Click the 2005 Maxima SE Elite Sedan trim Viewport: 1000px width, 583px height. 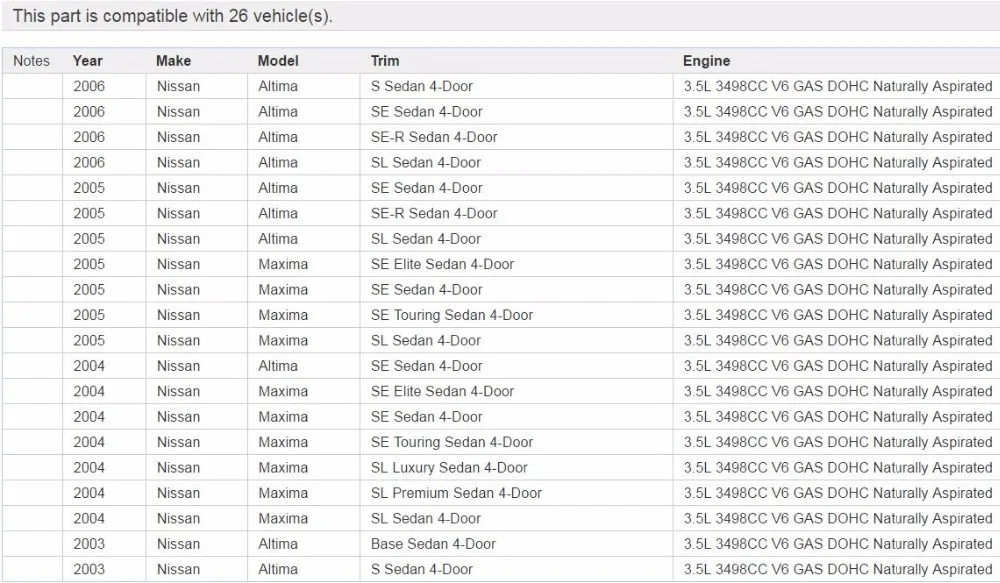click(442, 264)
